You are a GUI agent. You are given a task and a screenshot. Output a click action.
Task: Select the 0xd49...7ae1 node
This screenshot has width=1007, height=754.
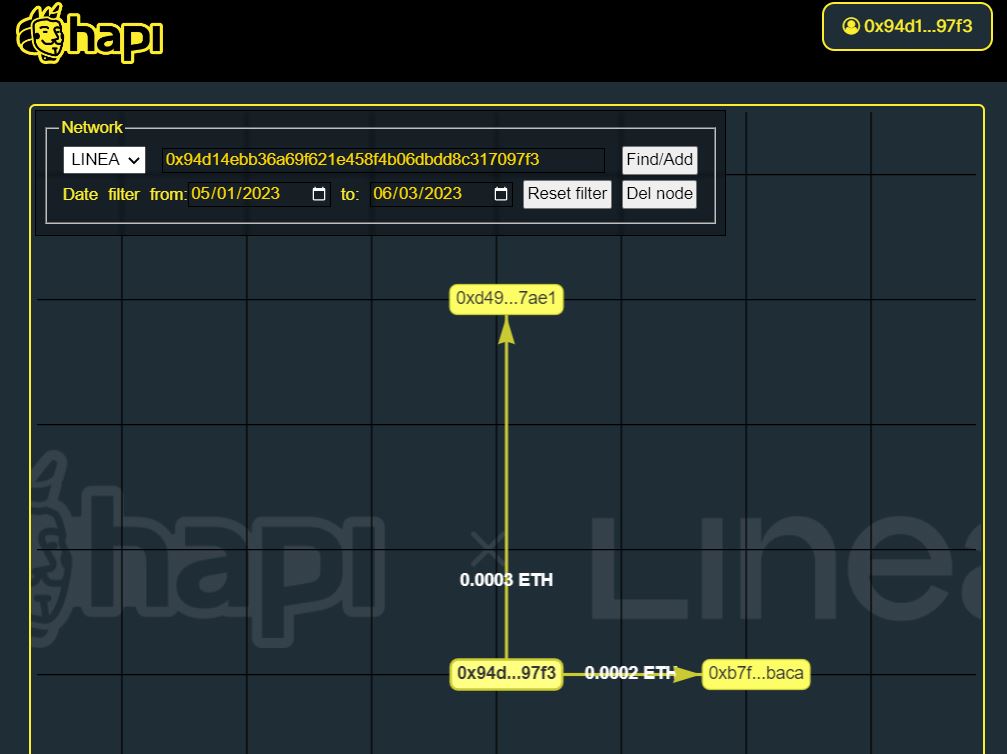(x=506, y=299)
